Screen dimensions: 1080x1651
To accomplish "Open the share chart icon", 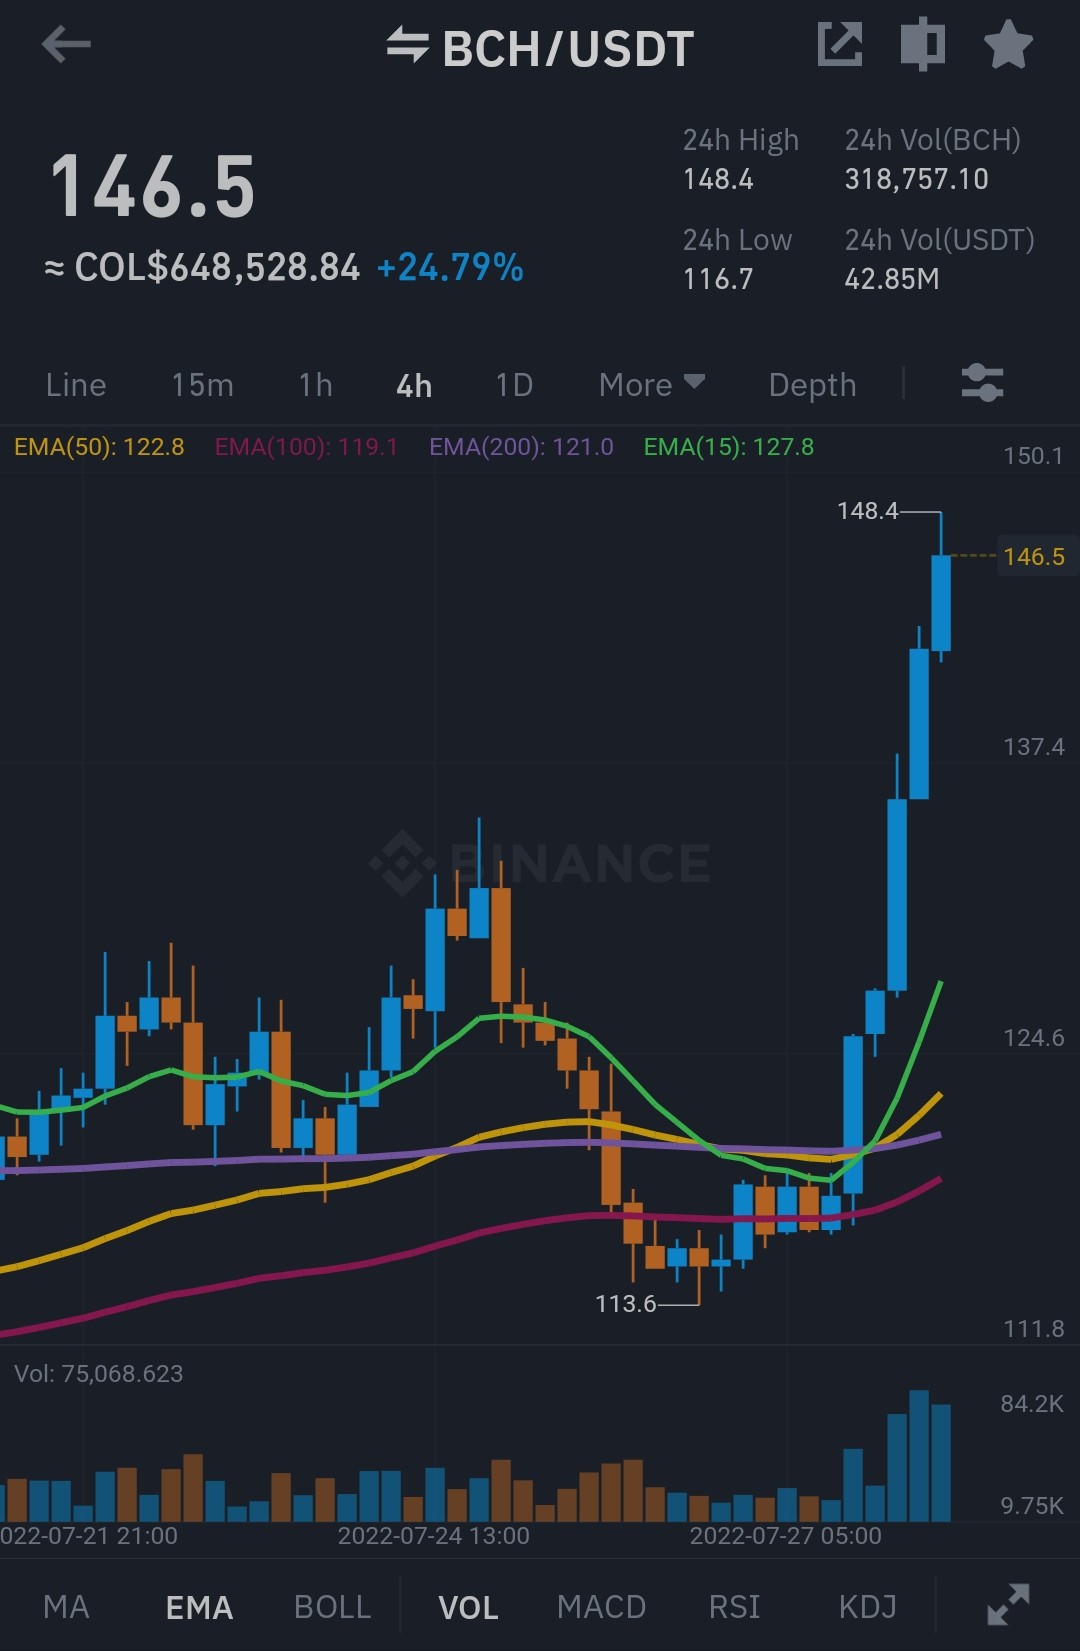I will coord(840,45).
